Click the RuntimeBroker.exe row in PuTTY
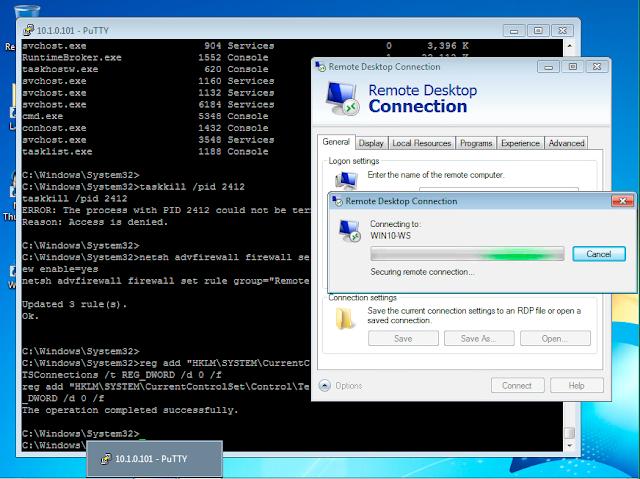Image resolution: width=640 pixels, height=479 pixels. click(x=145, y=58)
